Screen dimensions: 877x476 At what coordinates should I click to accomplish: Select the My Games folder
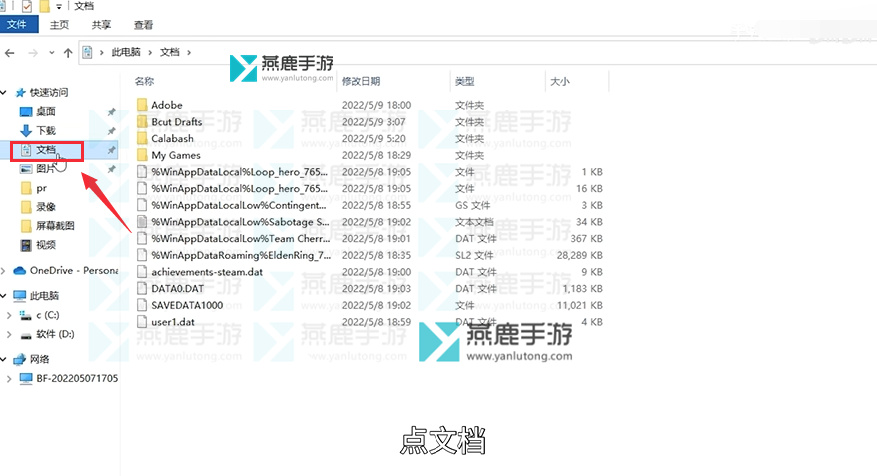click(x=176, y=155)
